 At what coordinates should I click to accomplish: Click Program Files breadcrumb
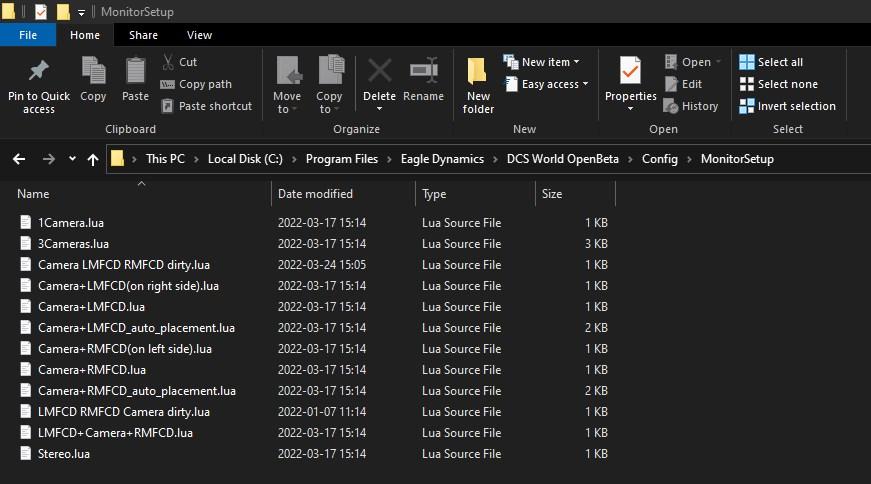[x=342, y=159]
